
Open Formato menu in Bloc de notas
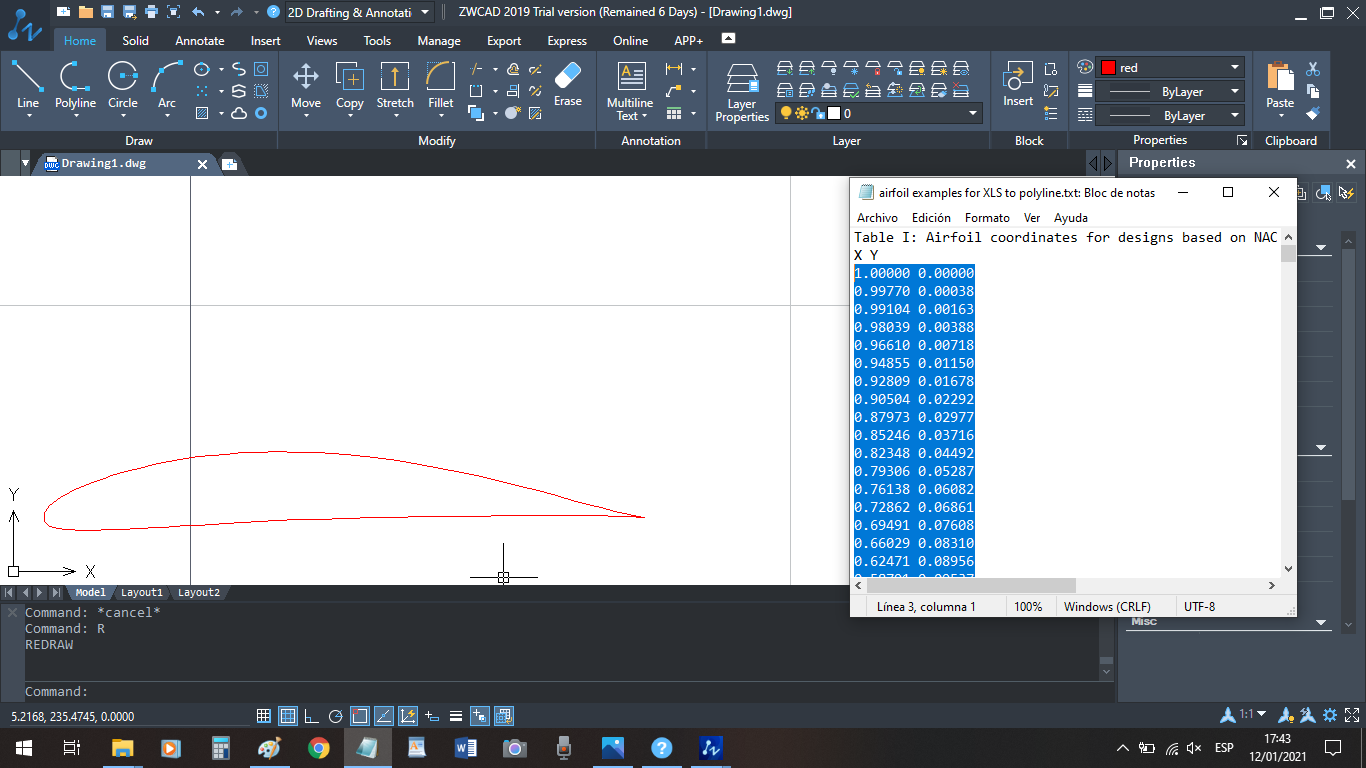(x=987, y=218)
